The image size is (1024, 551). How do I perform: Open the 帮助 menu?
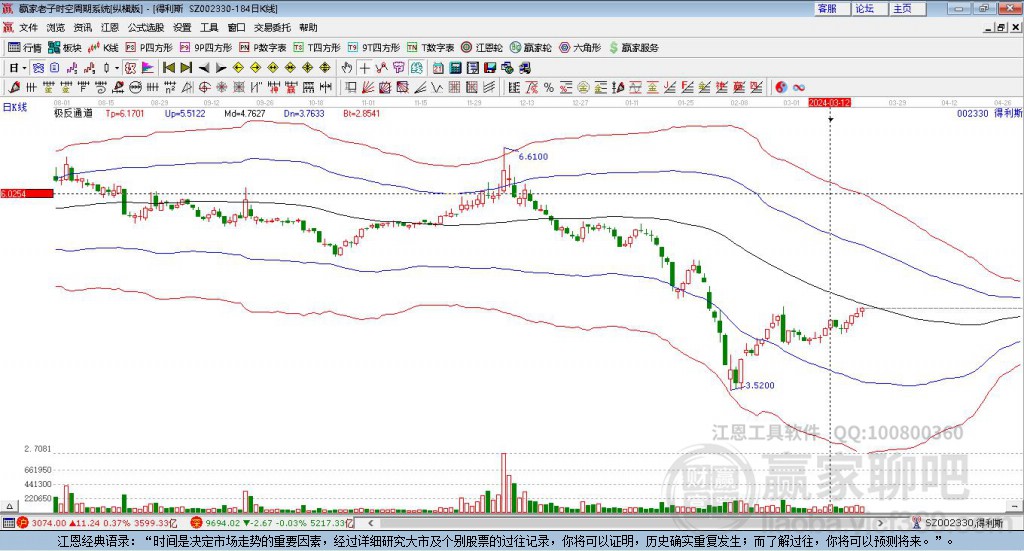308,27
